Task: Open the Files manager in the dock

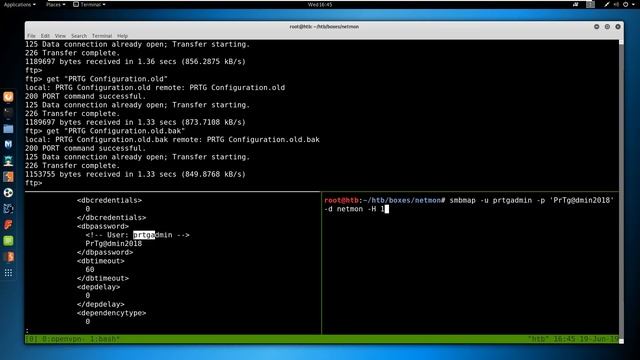Action: pos(8,129)
